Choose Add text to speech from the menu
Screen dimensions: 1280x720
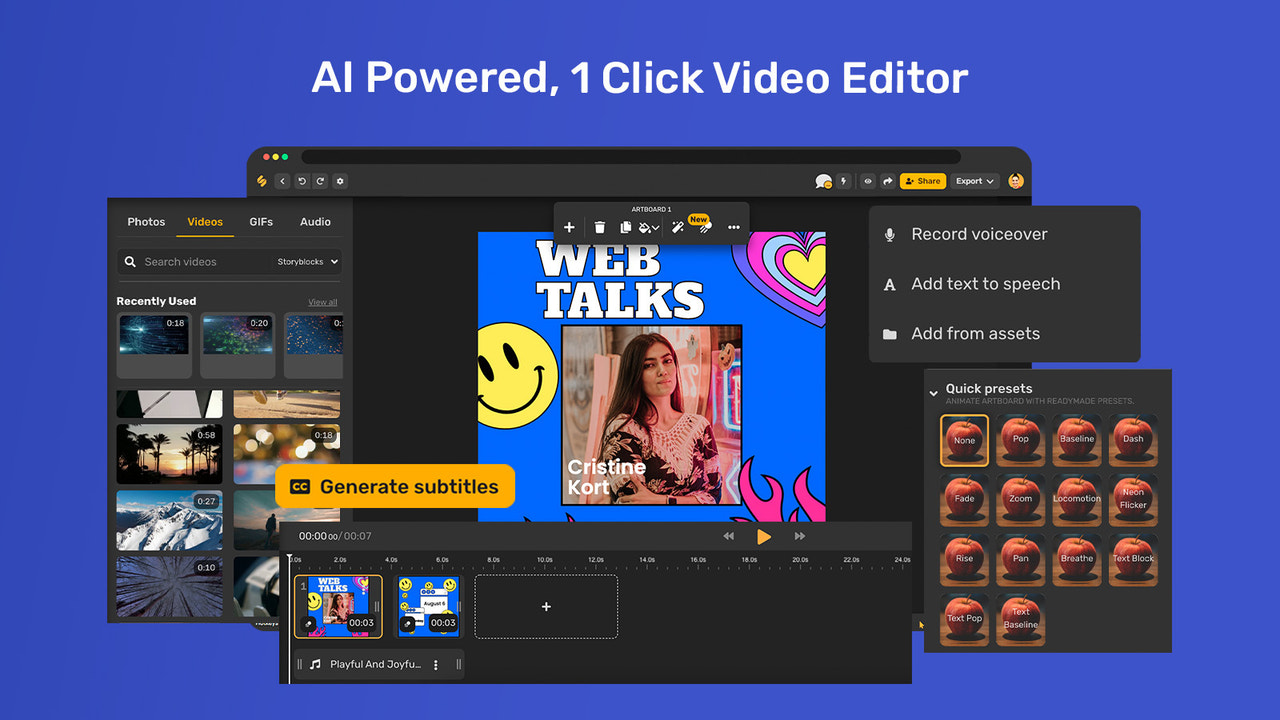pos(985,284)
